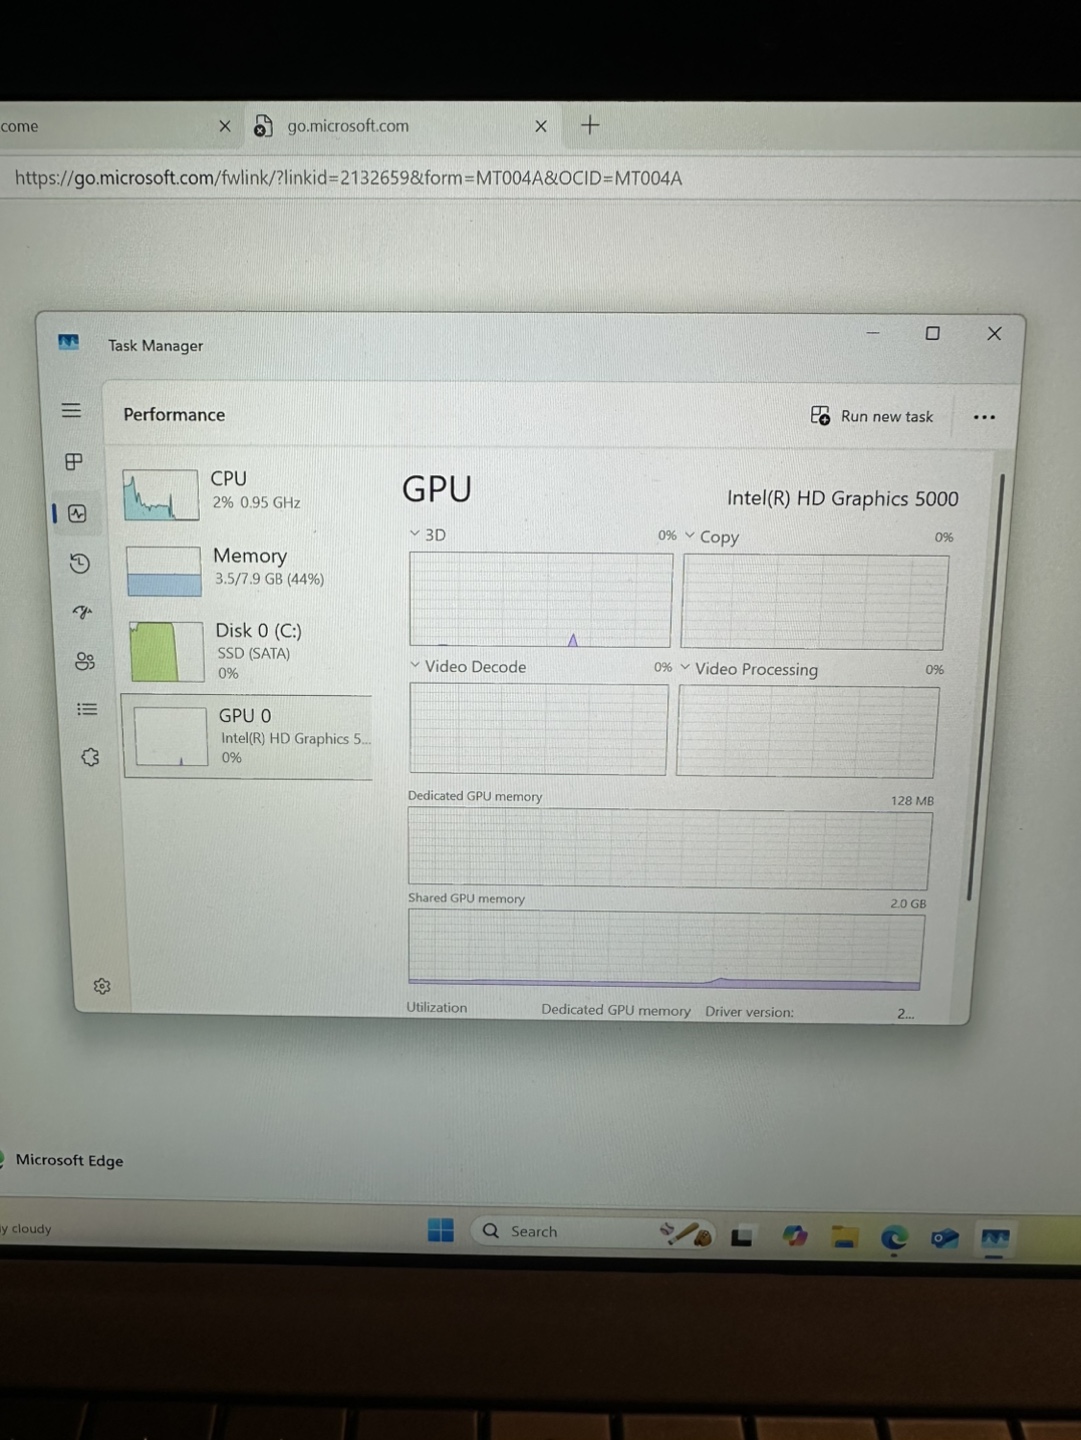
Task: Open the Task Manager hamburger navigation menu
Action: 71,410
